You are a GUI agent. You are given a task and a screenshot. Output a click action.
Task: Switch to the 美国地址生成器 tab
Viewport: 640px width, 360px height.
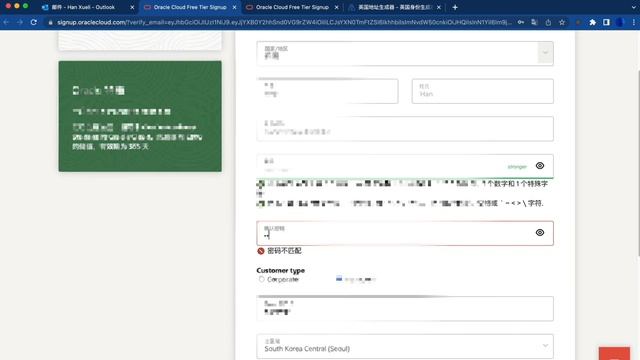pyautogui.click(x=395, y=7)
